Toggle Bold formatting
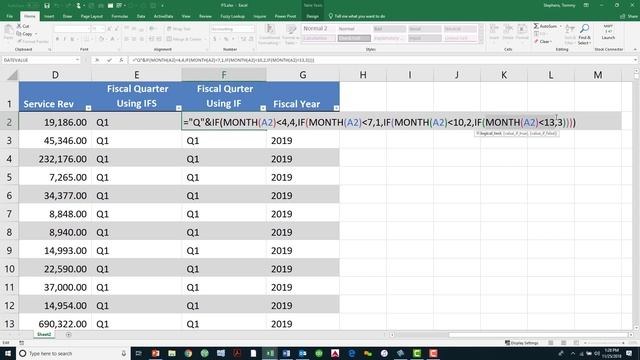 click(58, 39)
